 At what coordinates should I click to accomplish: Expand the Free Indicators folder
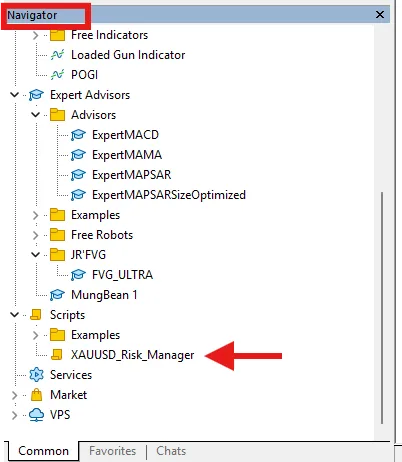35,35
